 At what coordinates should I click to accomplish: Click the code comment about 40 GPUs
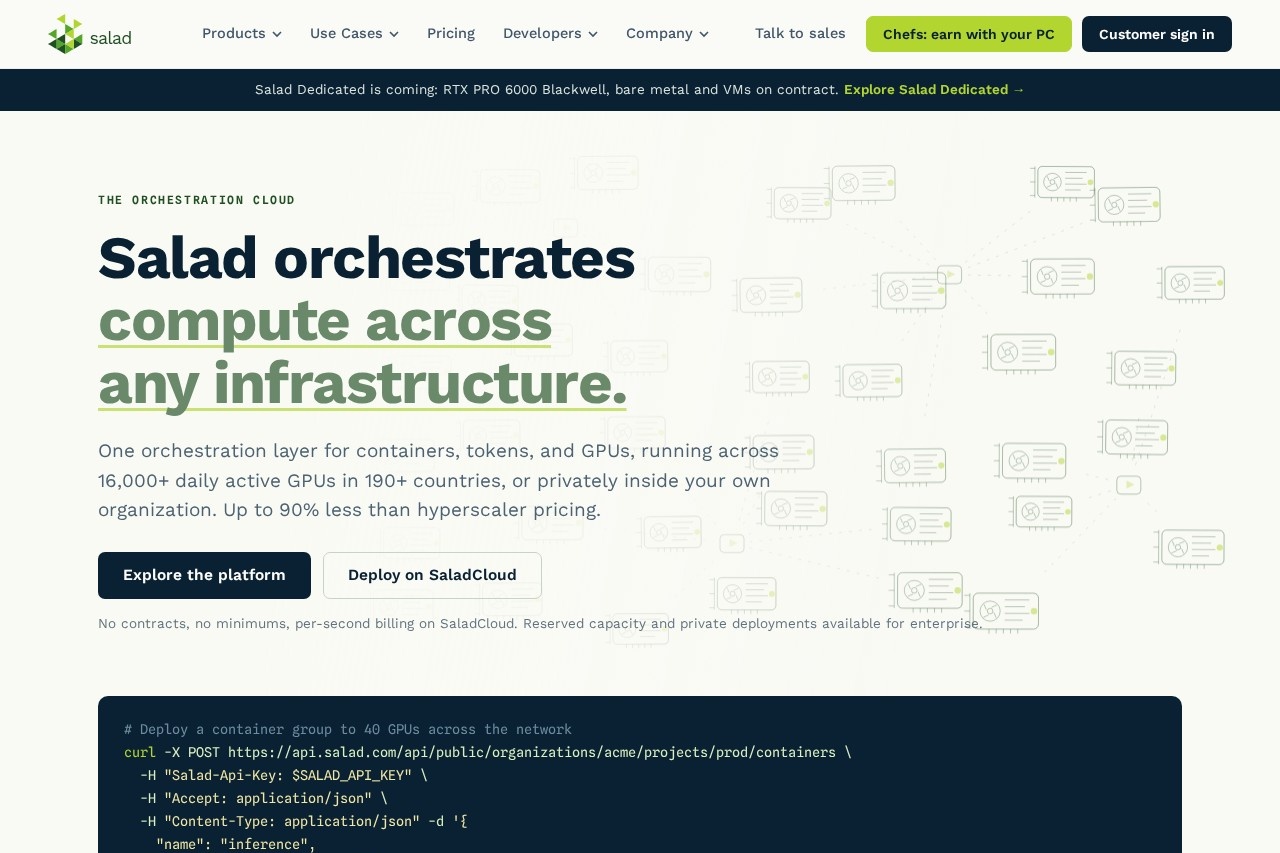pos(348,729)
